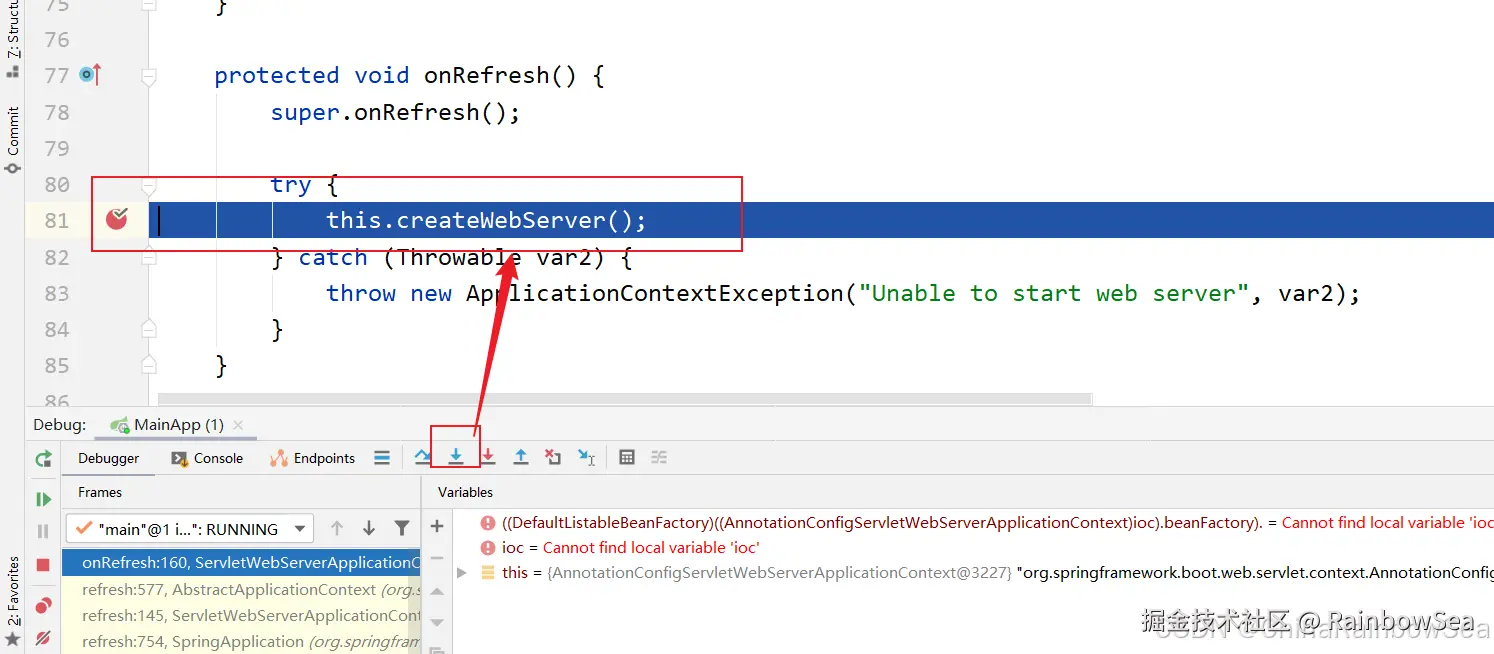This screenshot has height=654, width=1494.
Task: Open the Favorites tool window sidebar tab
Action: (12, 601)
